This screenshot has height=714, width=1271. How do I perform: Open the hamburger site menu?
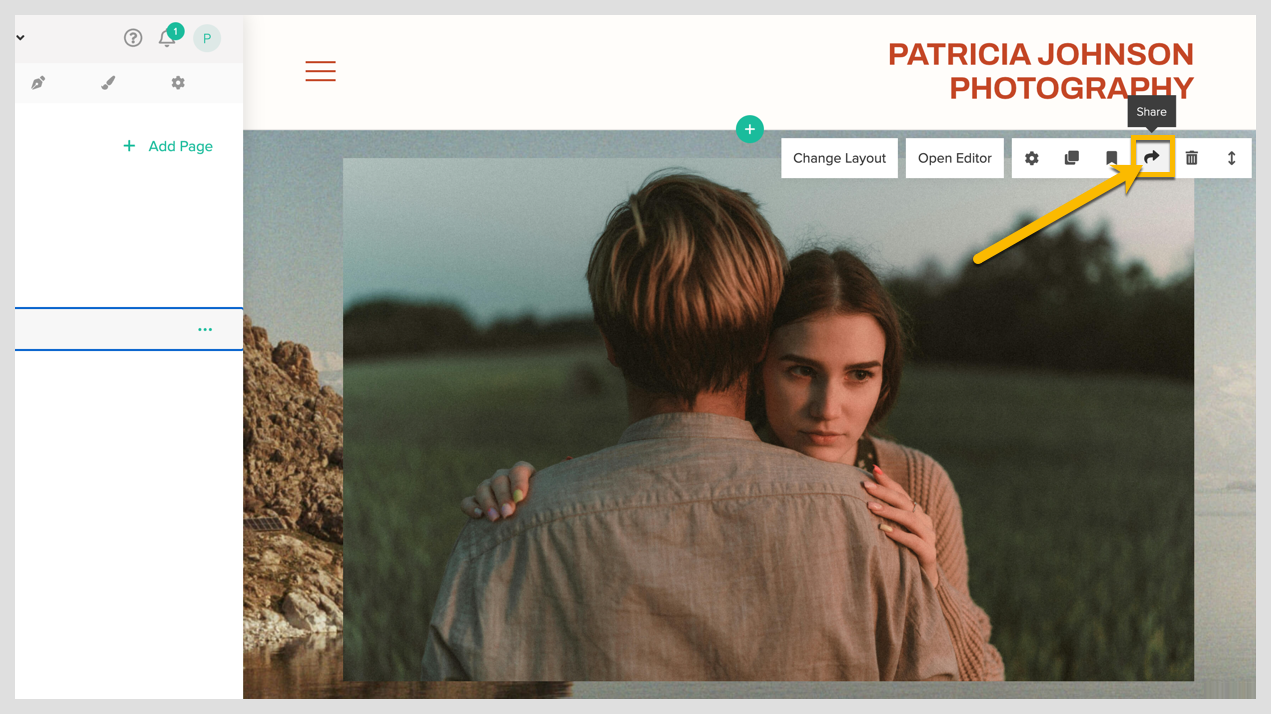320,71
